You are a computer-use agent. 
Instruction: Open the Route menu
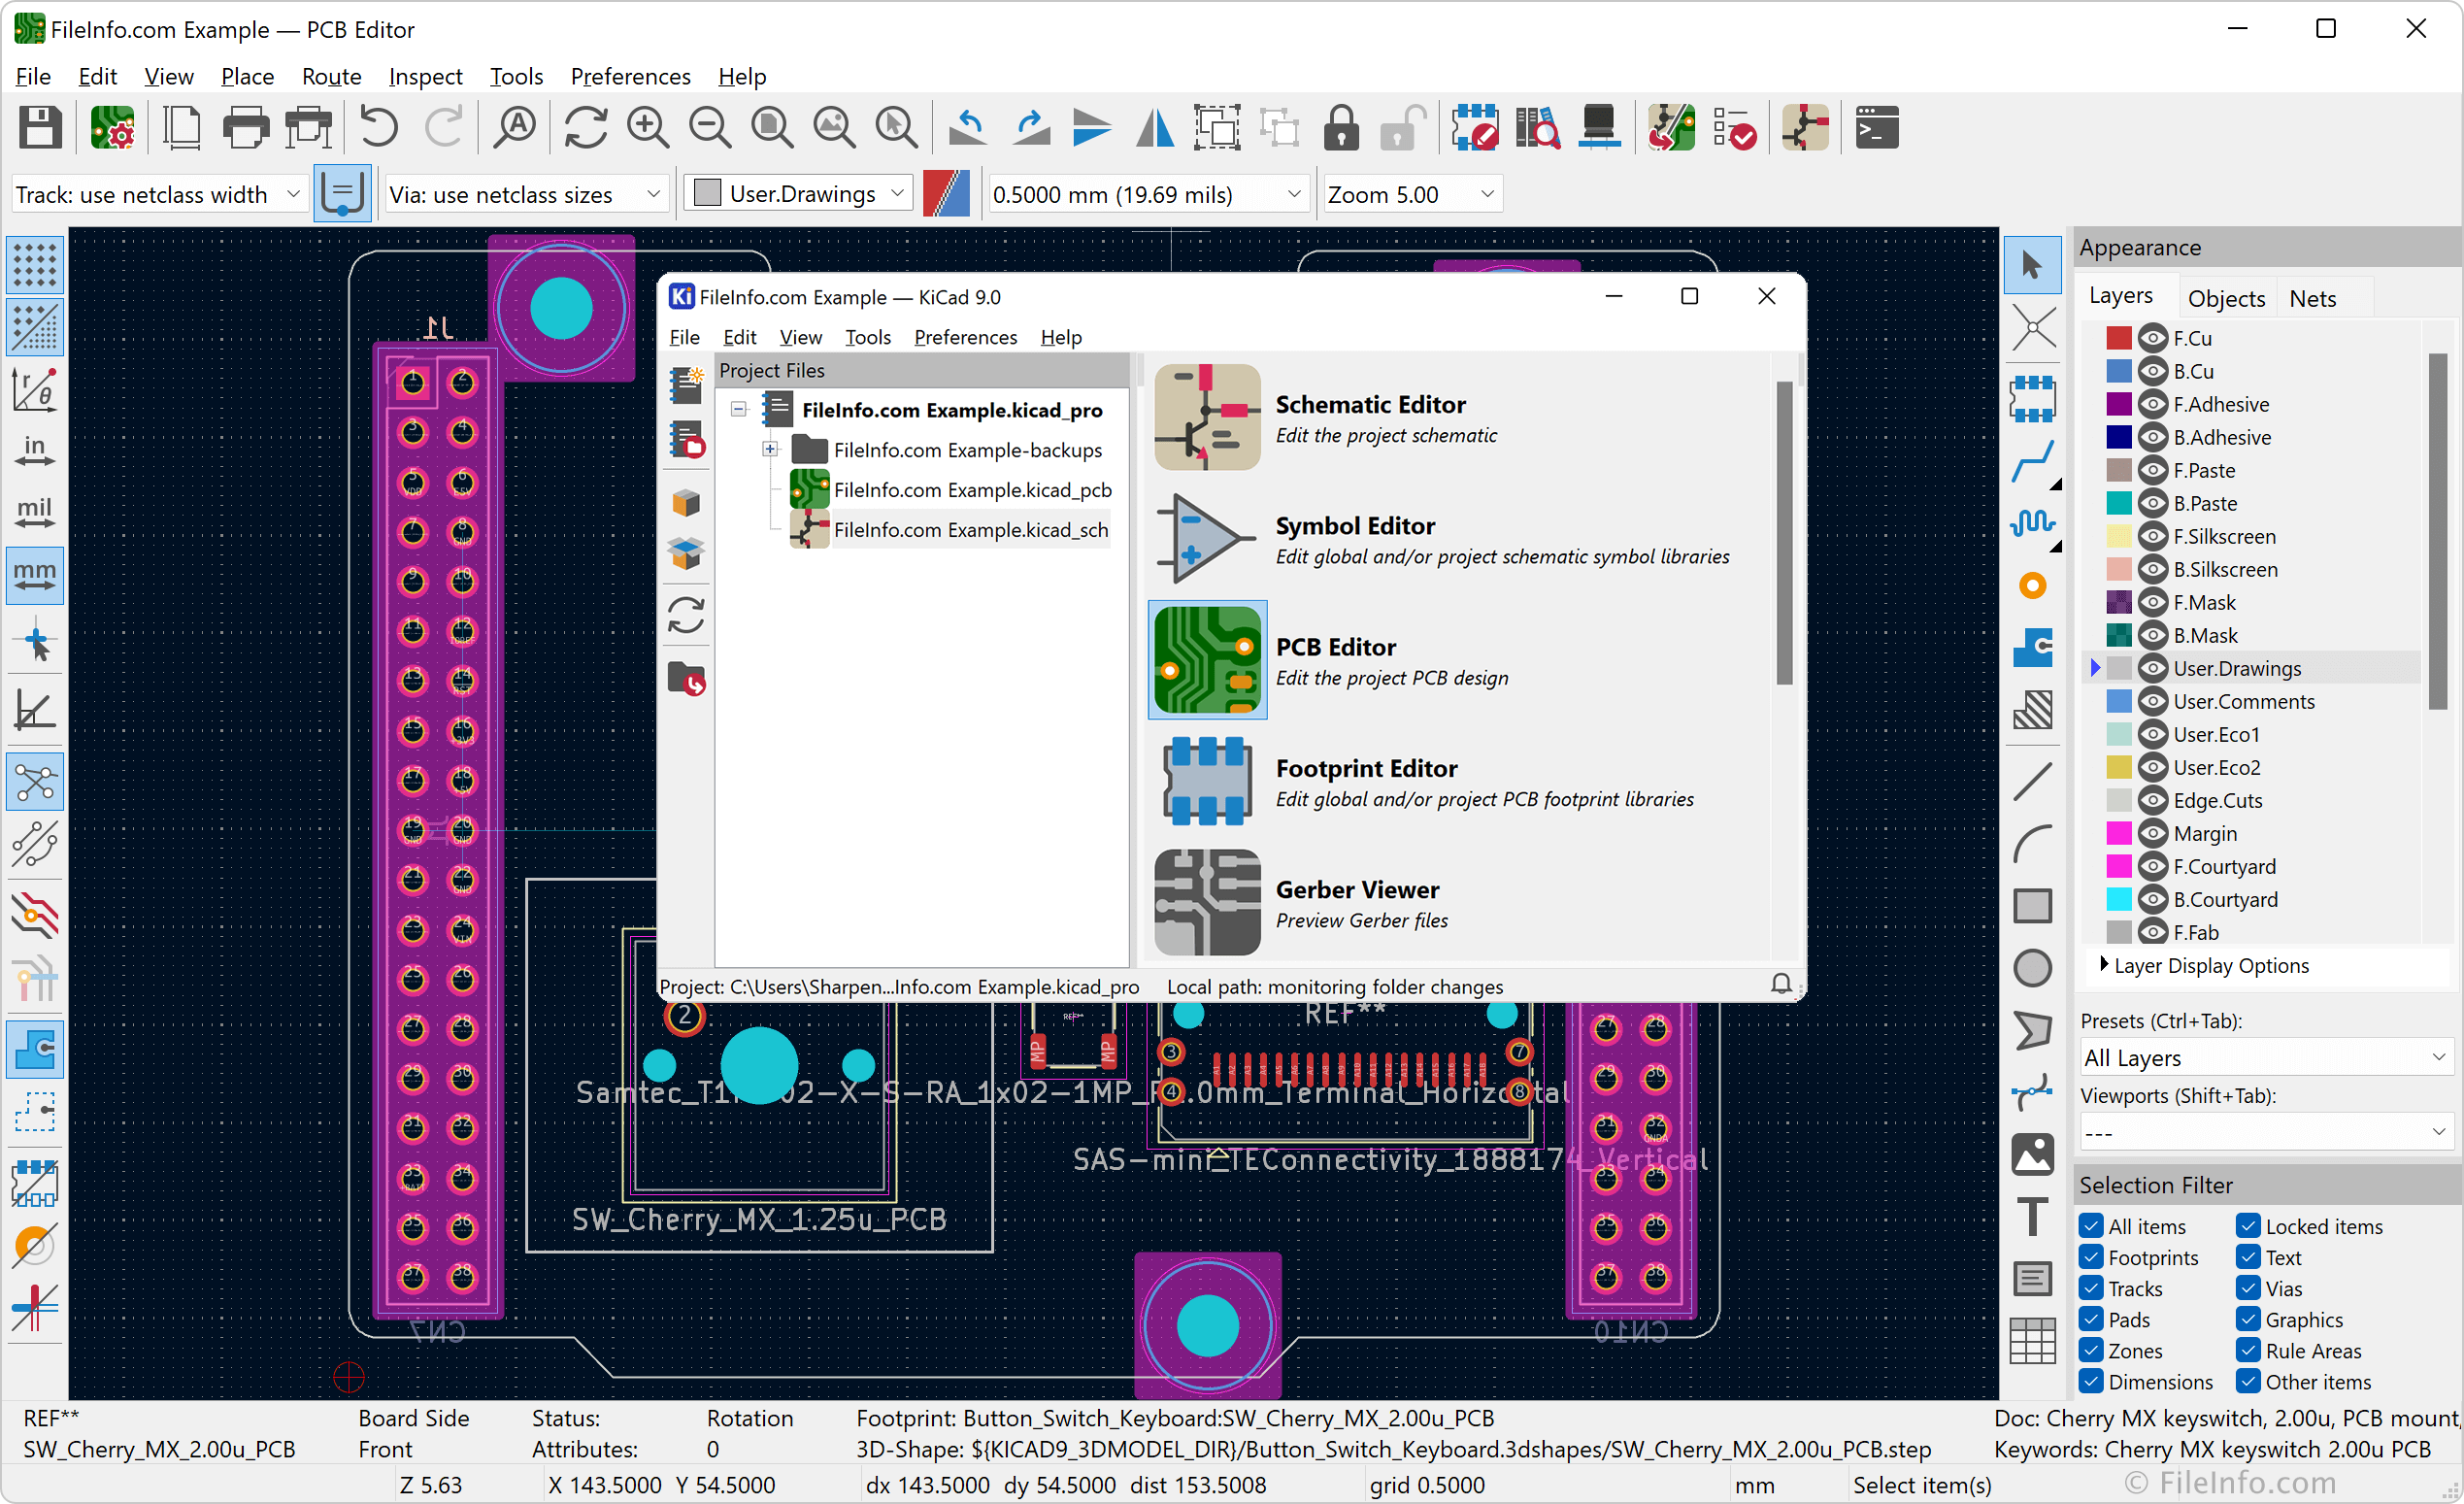point(331,76)
